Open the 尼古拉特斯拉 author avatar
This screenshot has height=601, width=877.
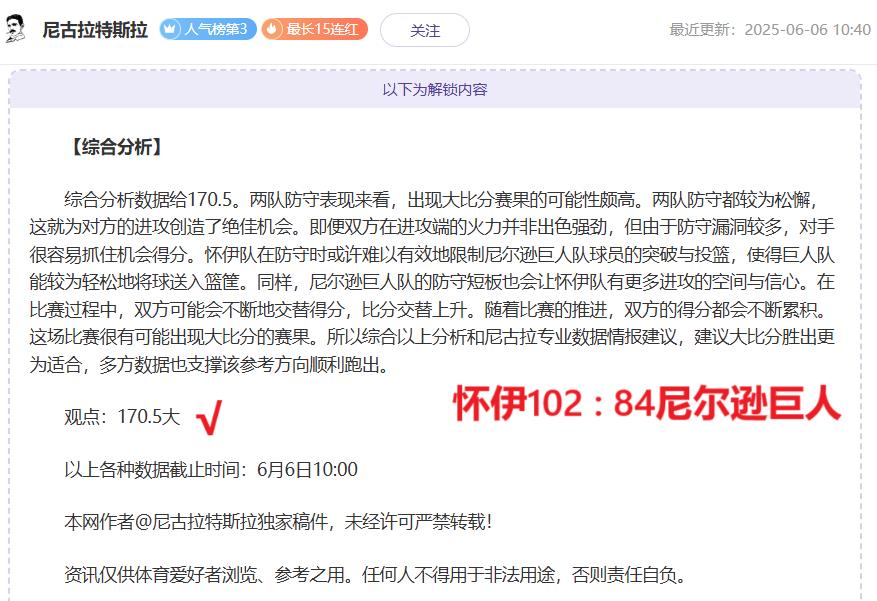pos(16,29)
